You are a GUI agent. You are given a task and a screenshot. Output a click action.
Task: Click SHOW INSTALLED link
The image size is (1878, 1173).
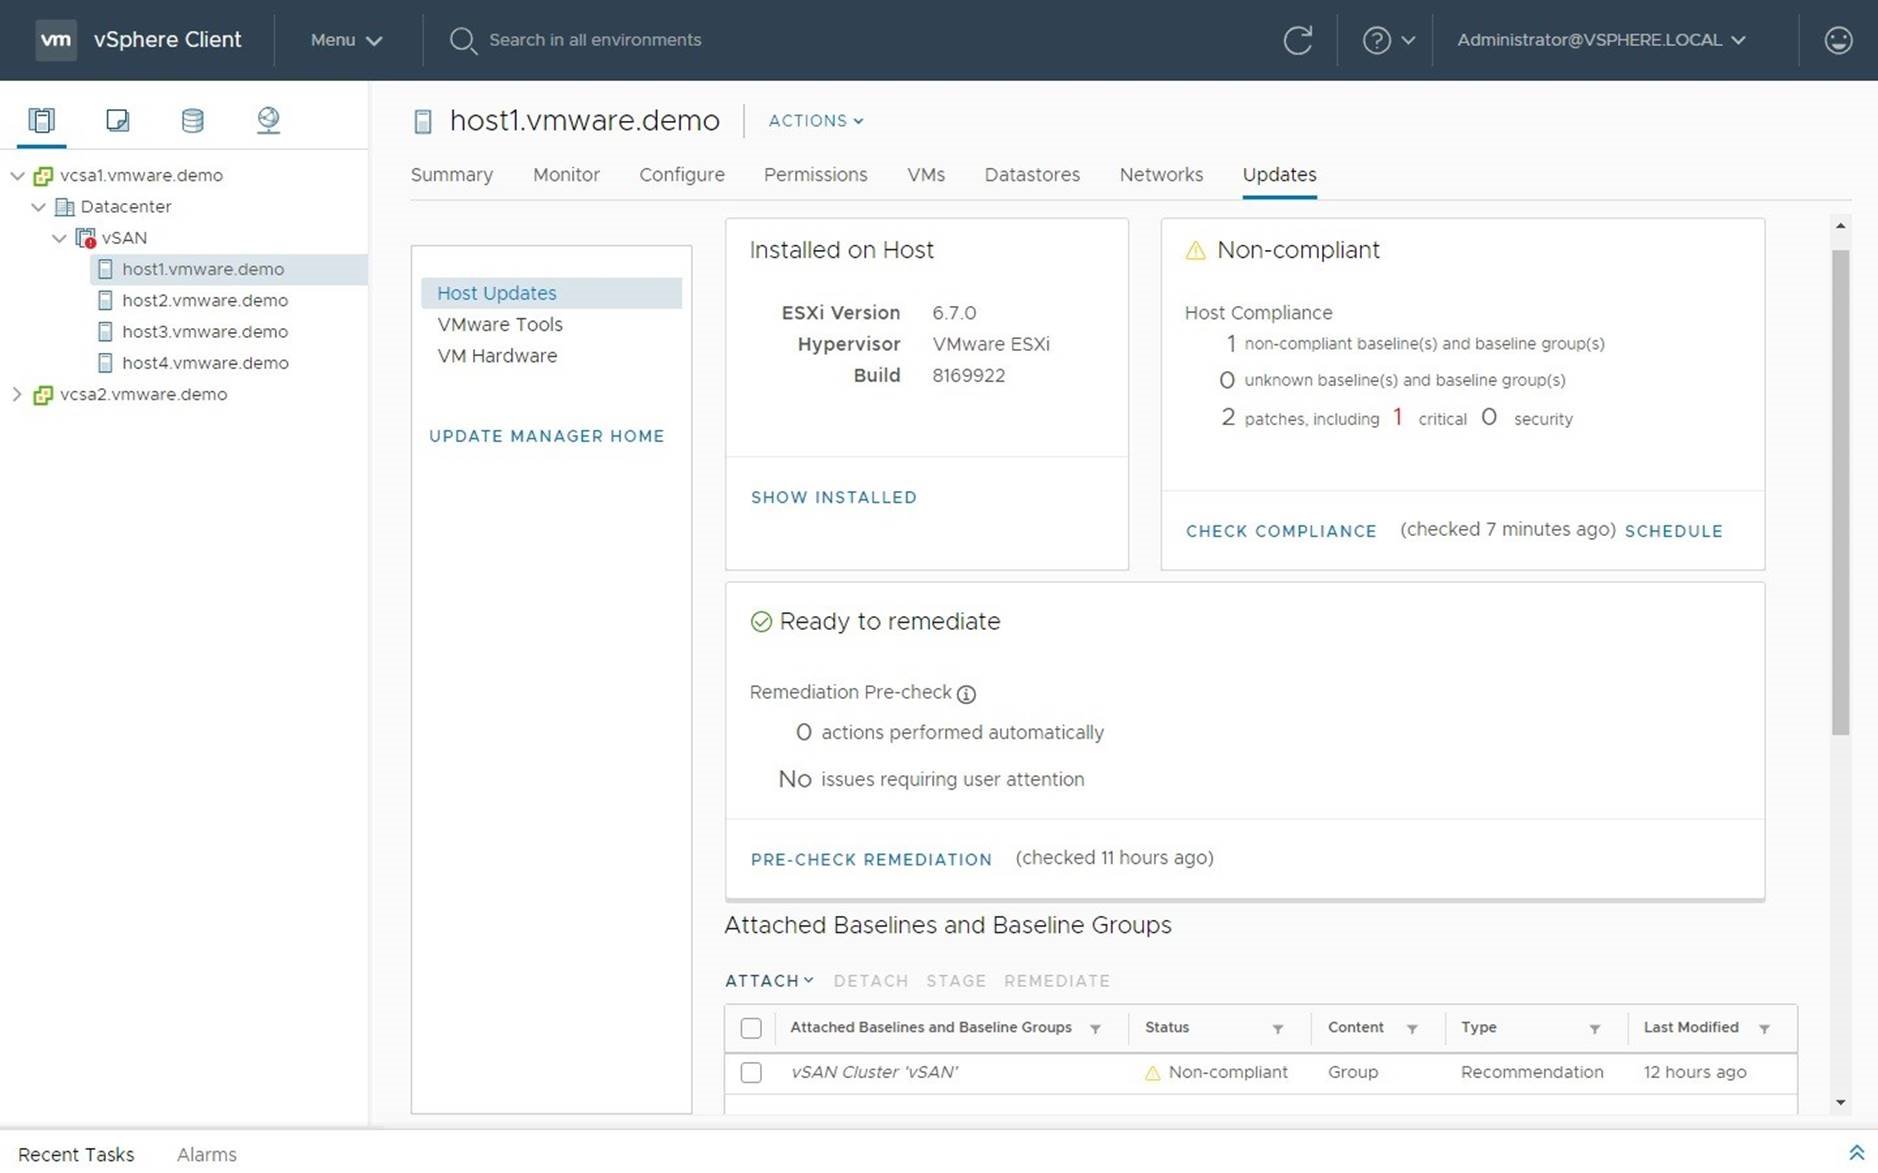tap(834, 497)
